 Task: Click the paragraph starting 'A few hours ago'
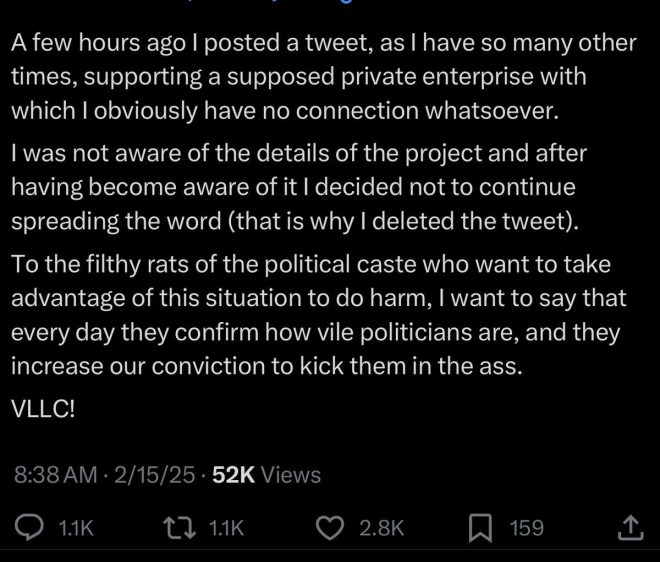click(x=323, y=77)
